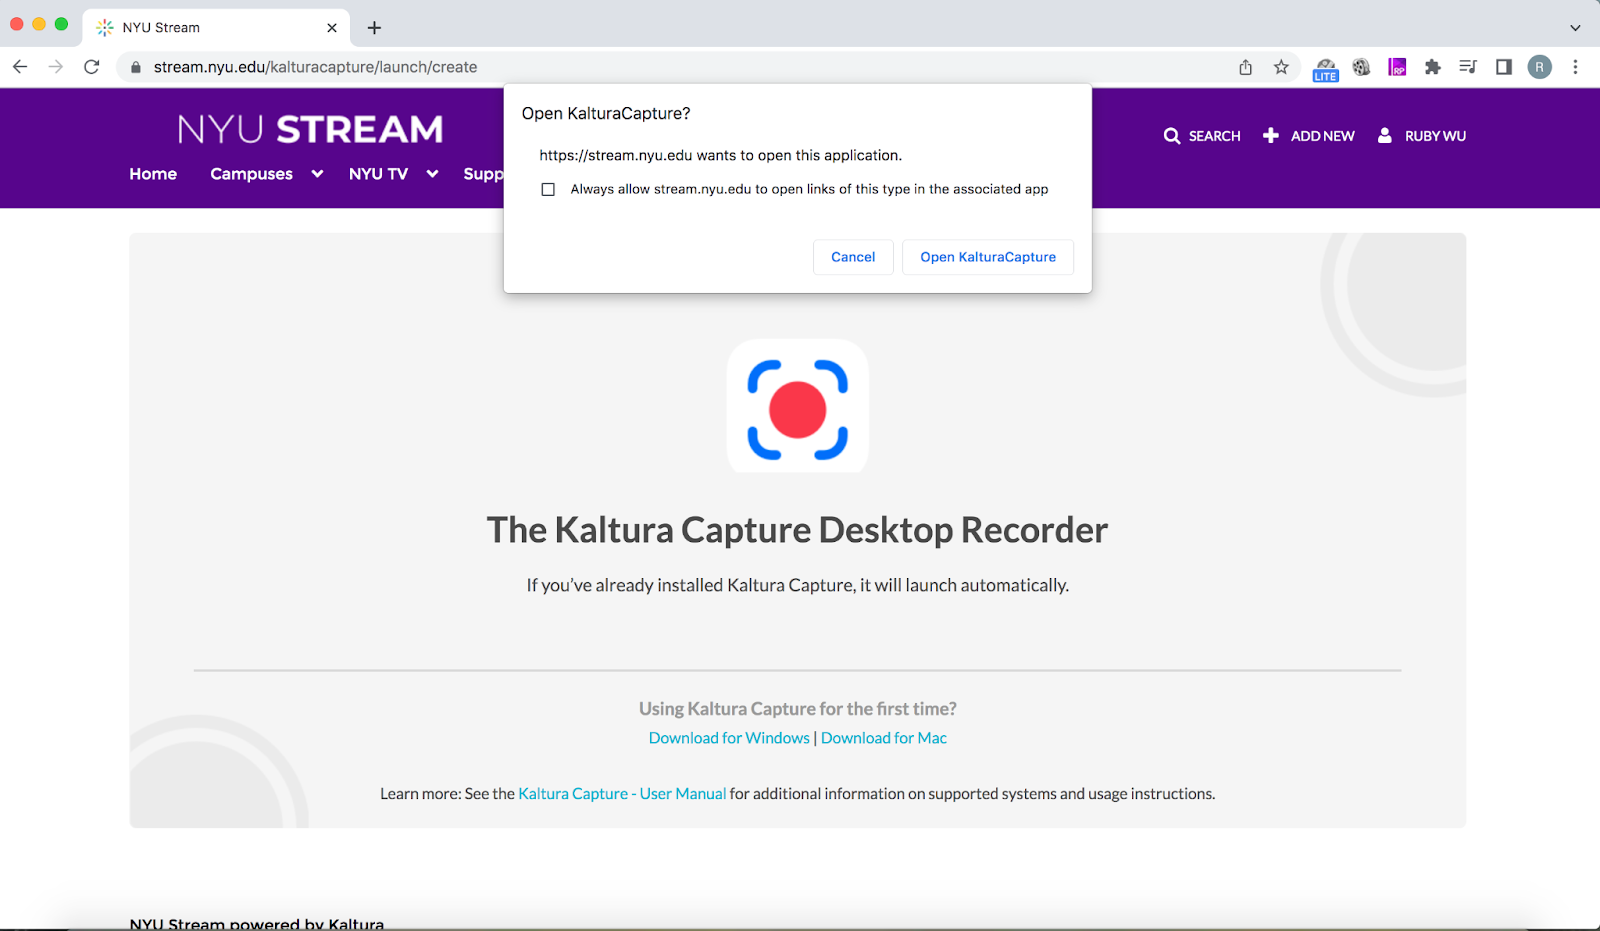Open the media control playlist icon
Screen dimensions: 1600x931
(x=1468, y=67)
